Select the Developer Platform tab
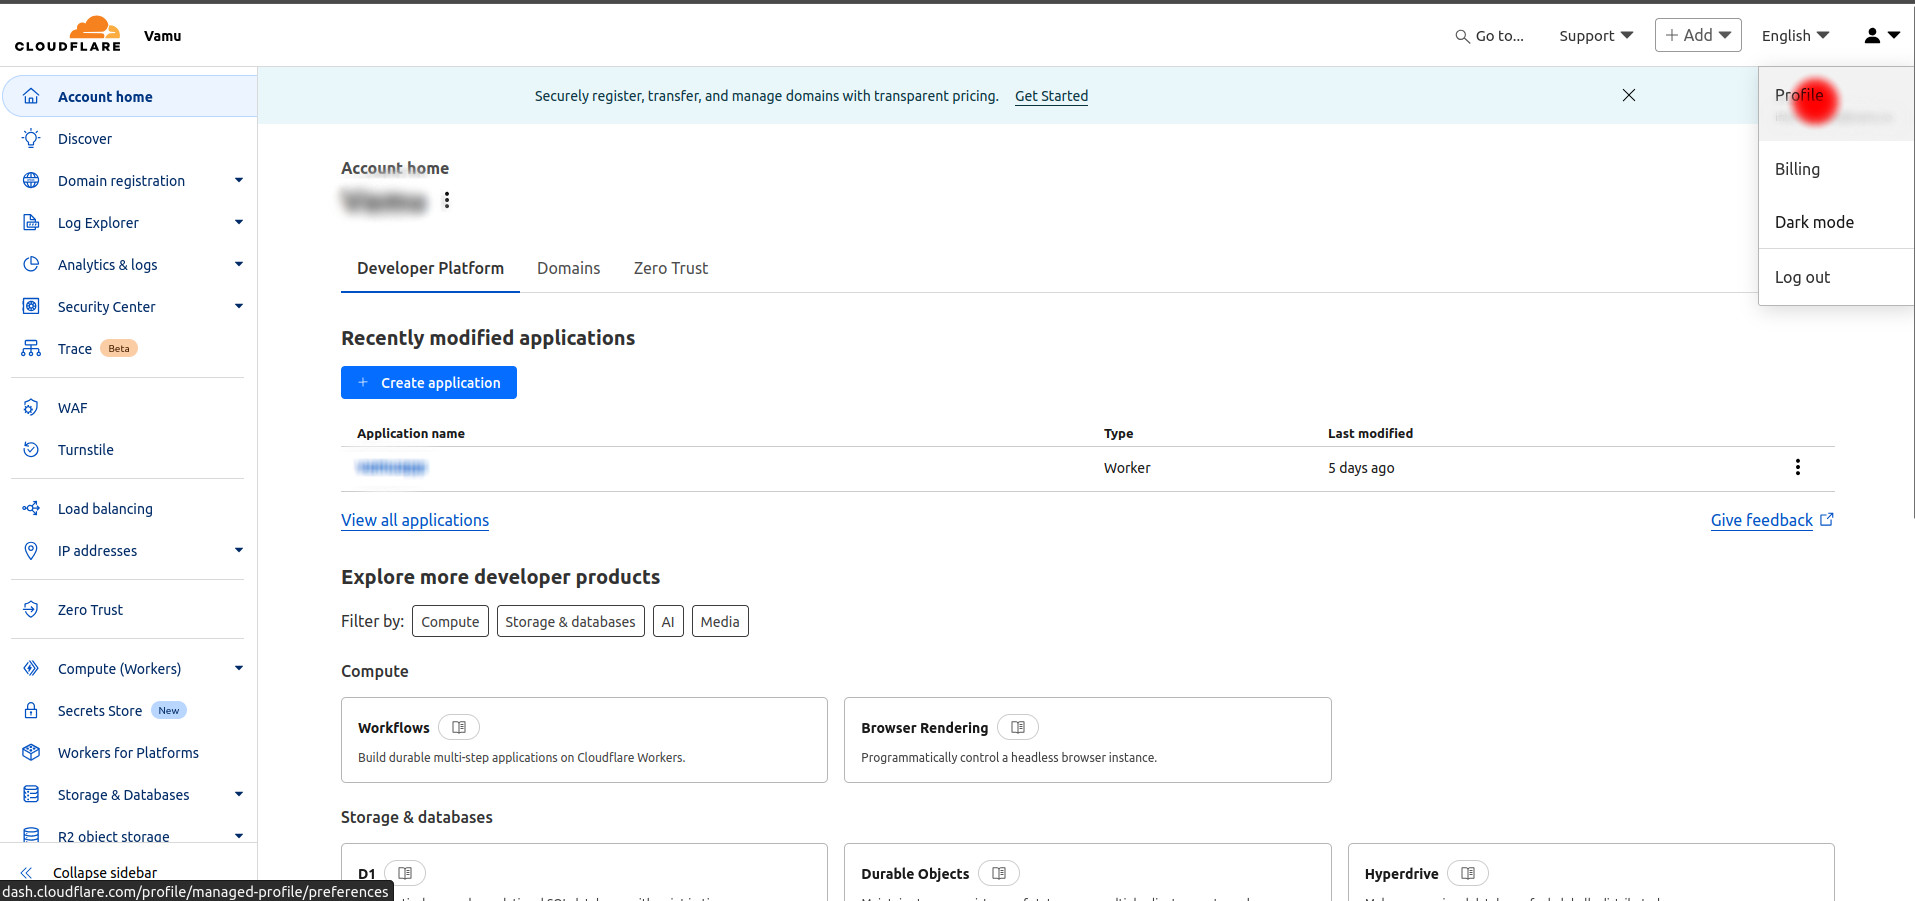 click(430, 268)
